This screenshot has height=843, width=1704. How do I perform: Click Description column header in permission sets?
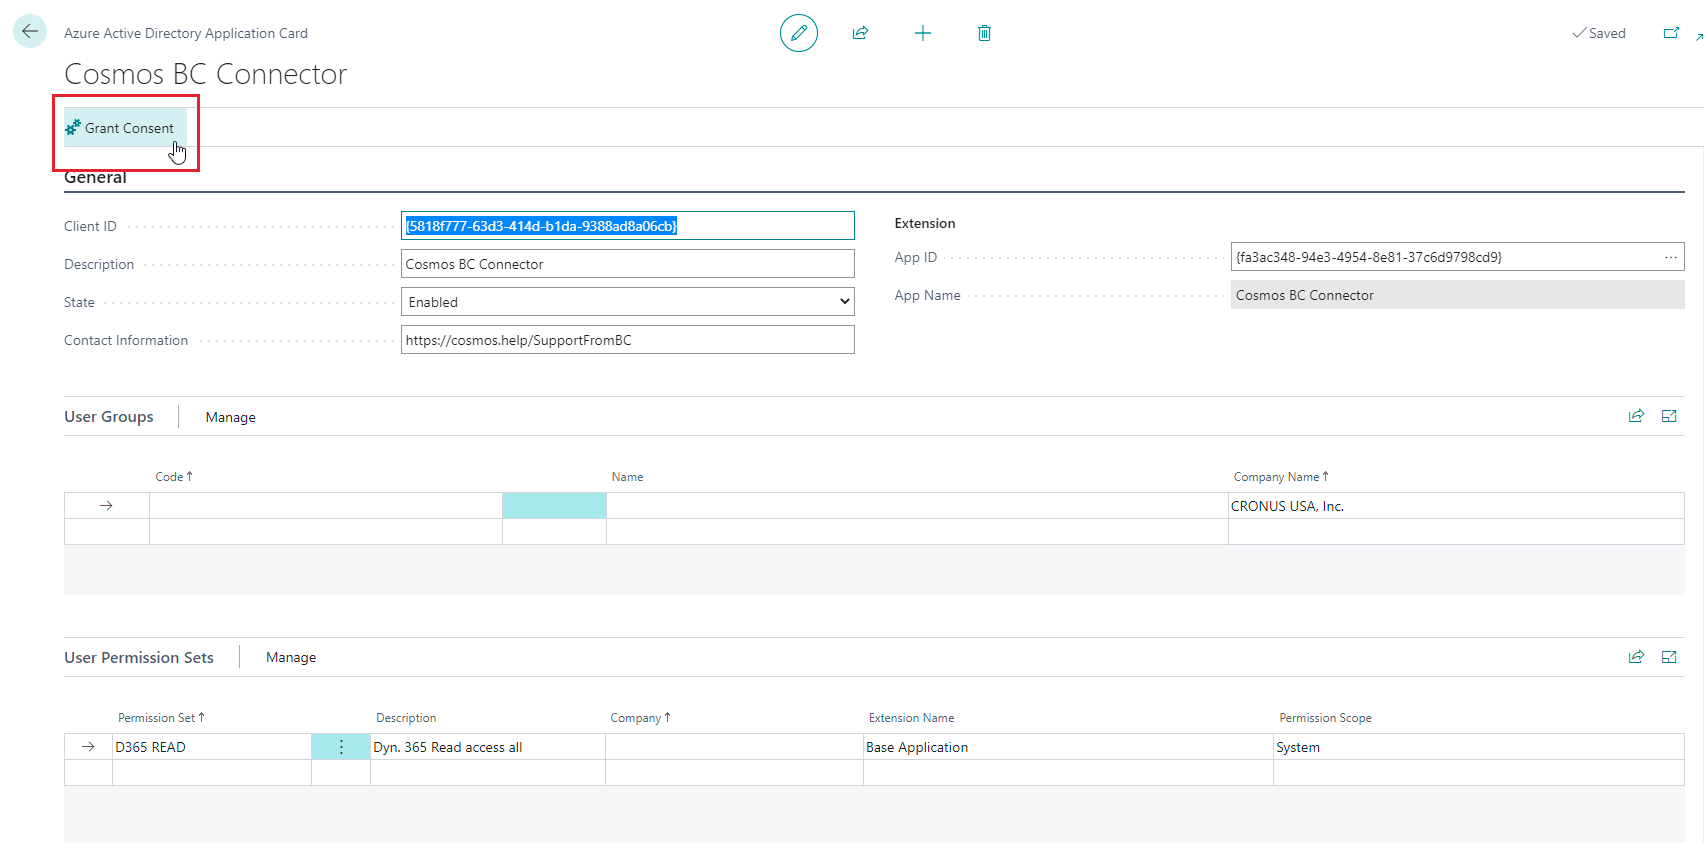[406, 718]
